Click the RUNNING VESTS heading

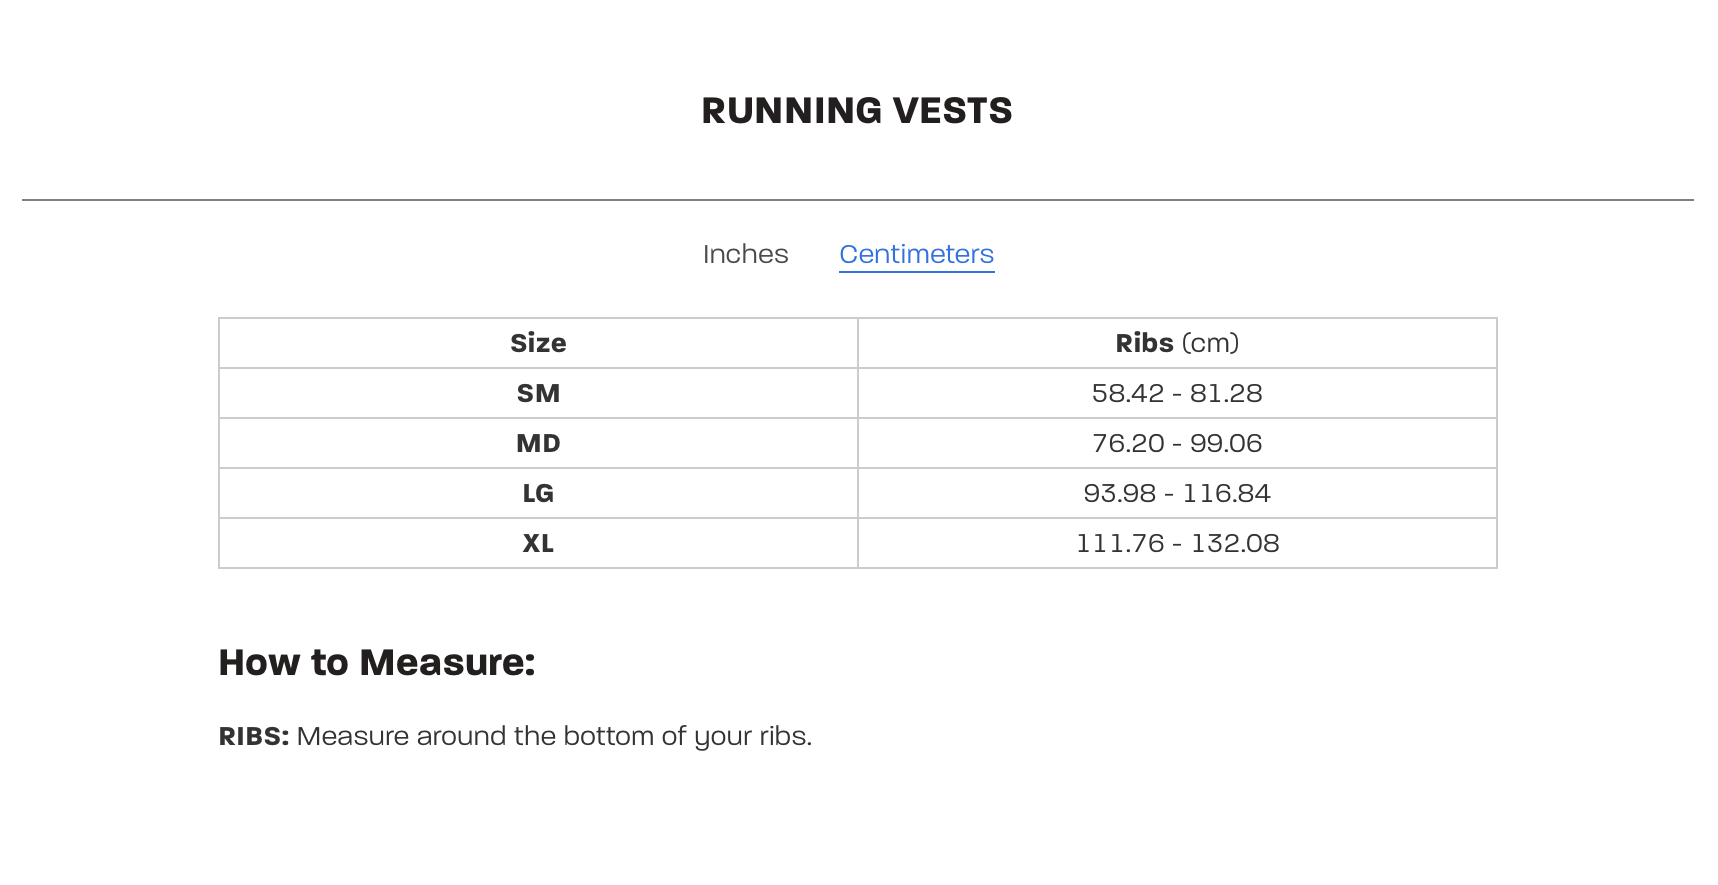pyautogui.click(x=857, y=111)
